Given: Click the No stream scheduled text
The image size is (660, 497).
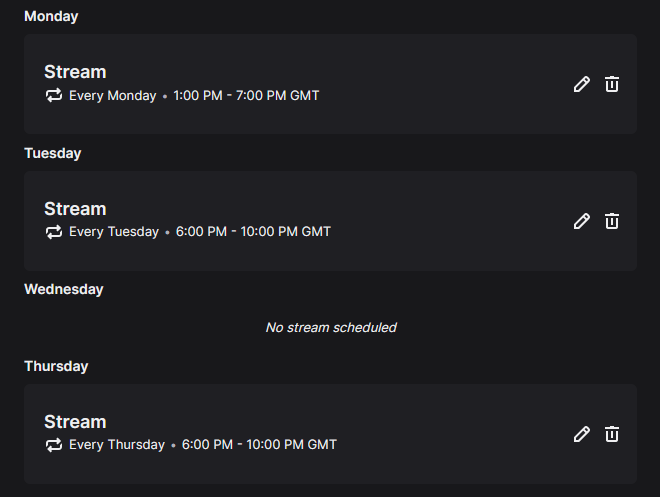Looking at the screenshot, I should 331,327.
